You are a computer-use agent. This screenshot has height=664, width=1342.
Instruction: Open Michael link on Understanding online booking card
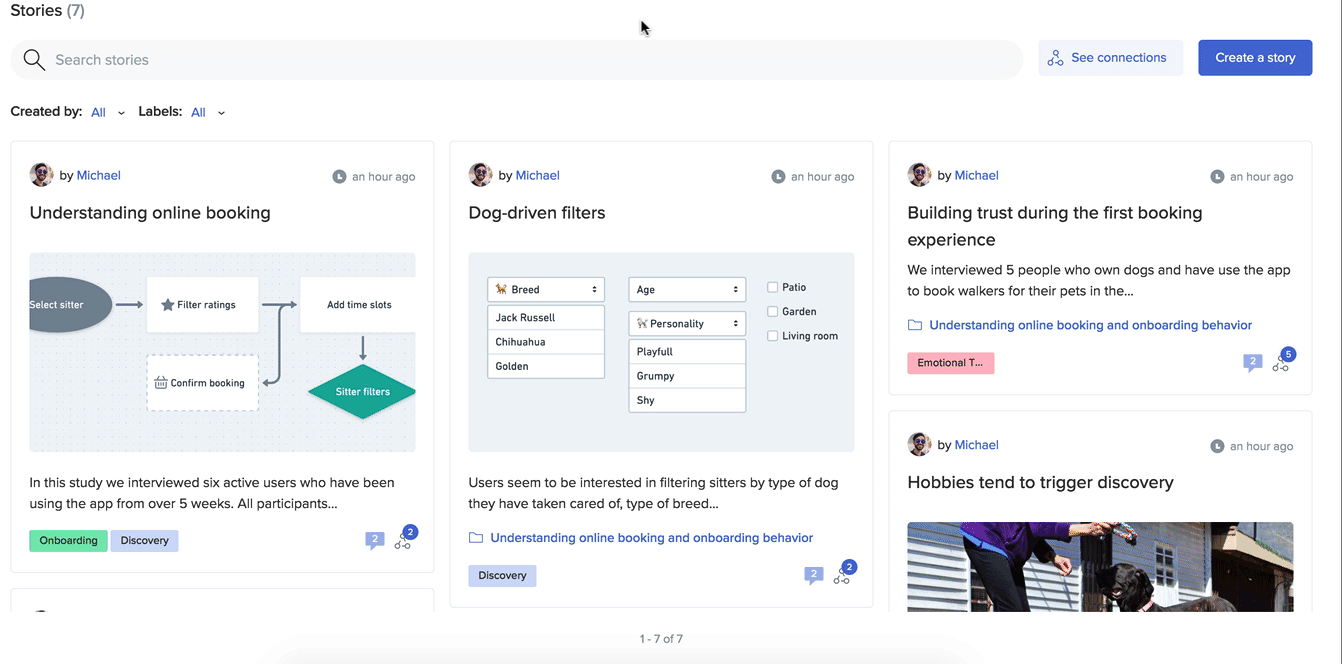coord(99,175)
